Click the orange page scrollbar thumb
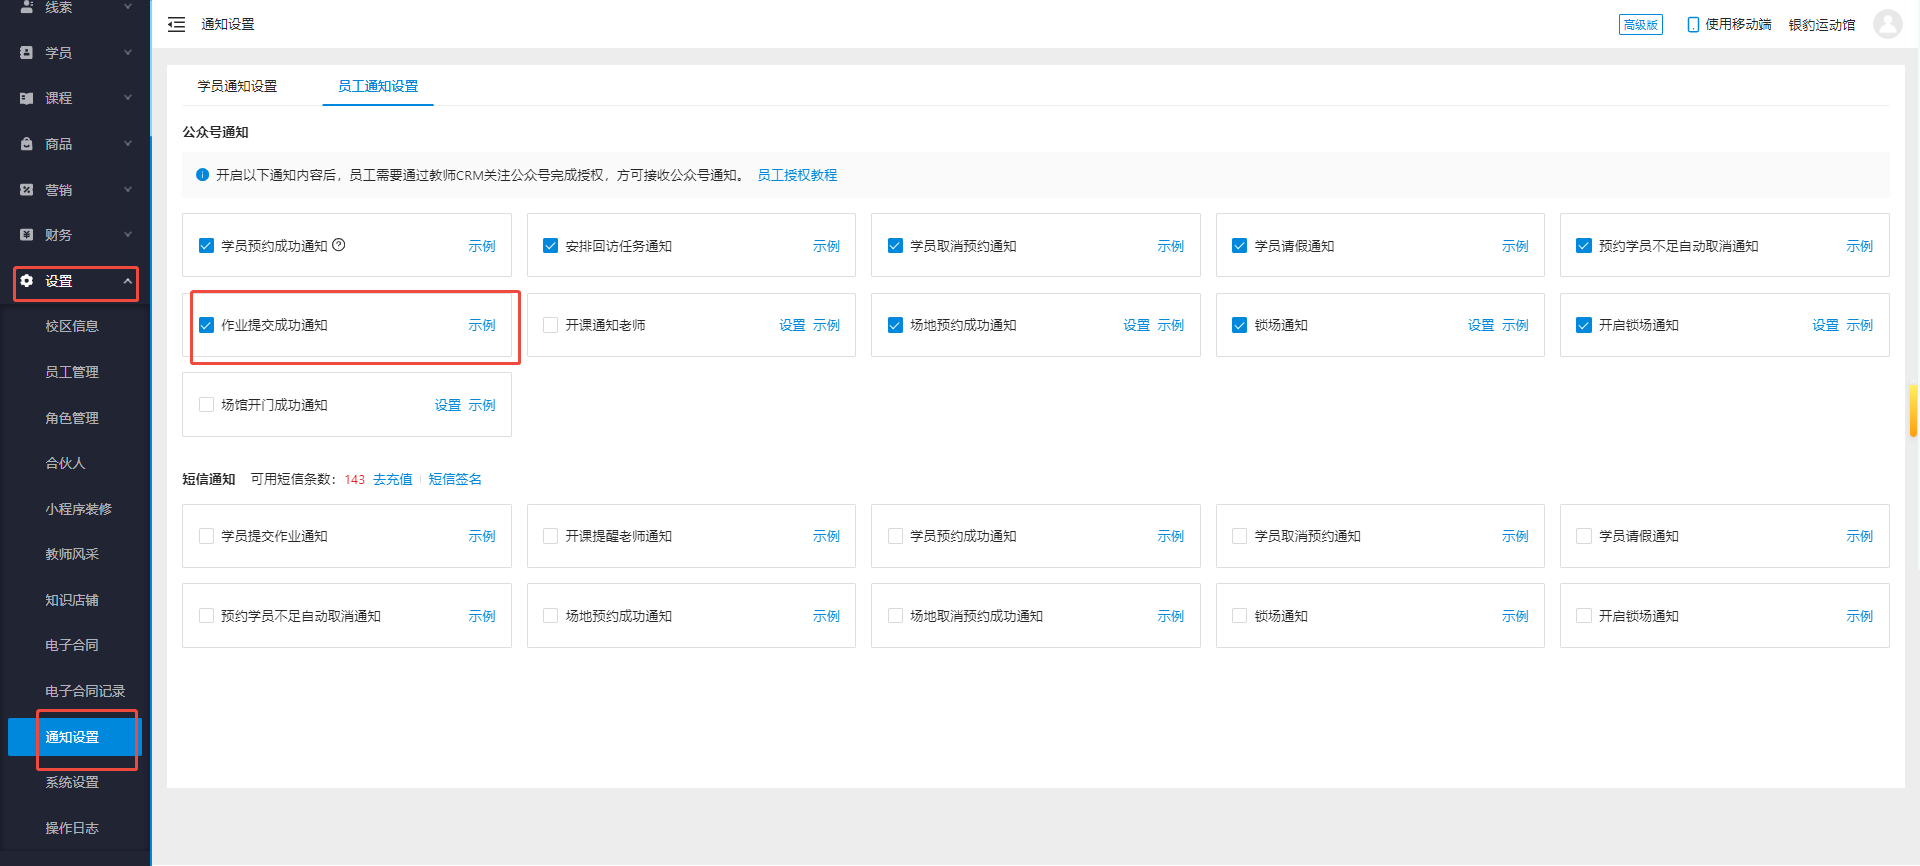Screen dimensions: 1920x866 [x=1913, y=411]
